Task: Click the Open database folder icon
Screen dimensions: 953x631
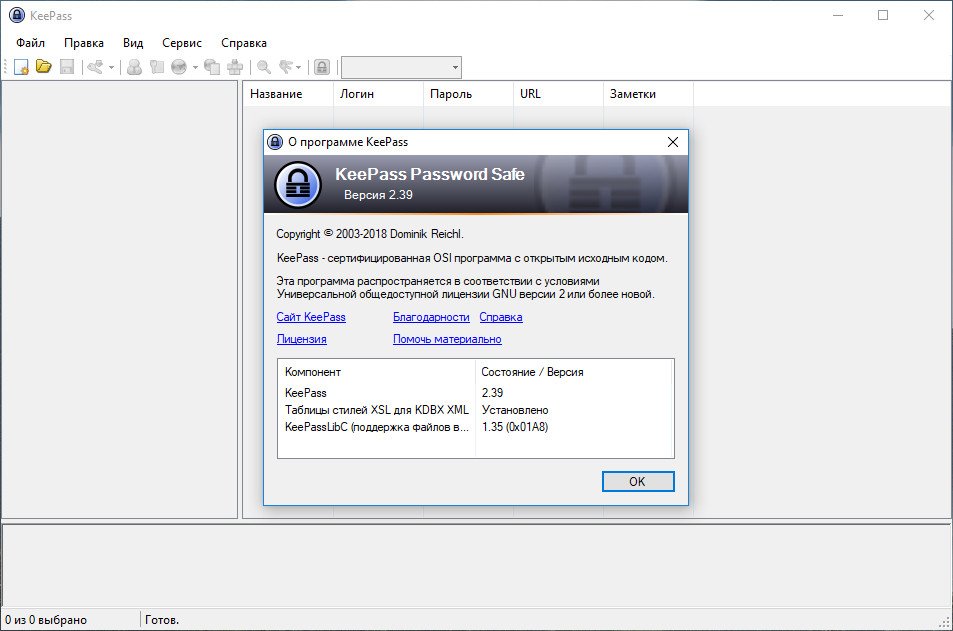Action: 44,66
